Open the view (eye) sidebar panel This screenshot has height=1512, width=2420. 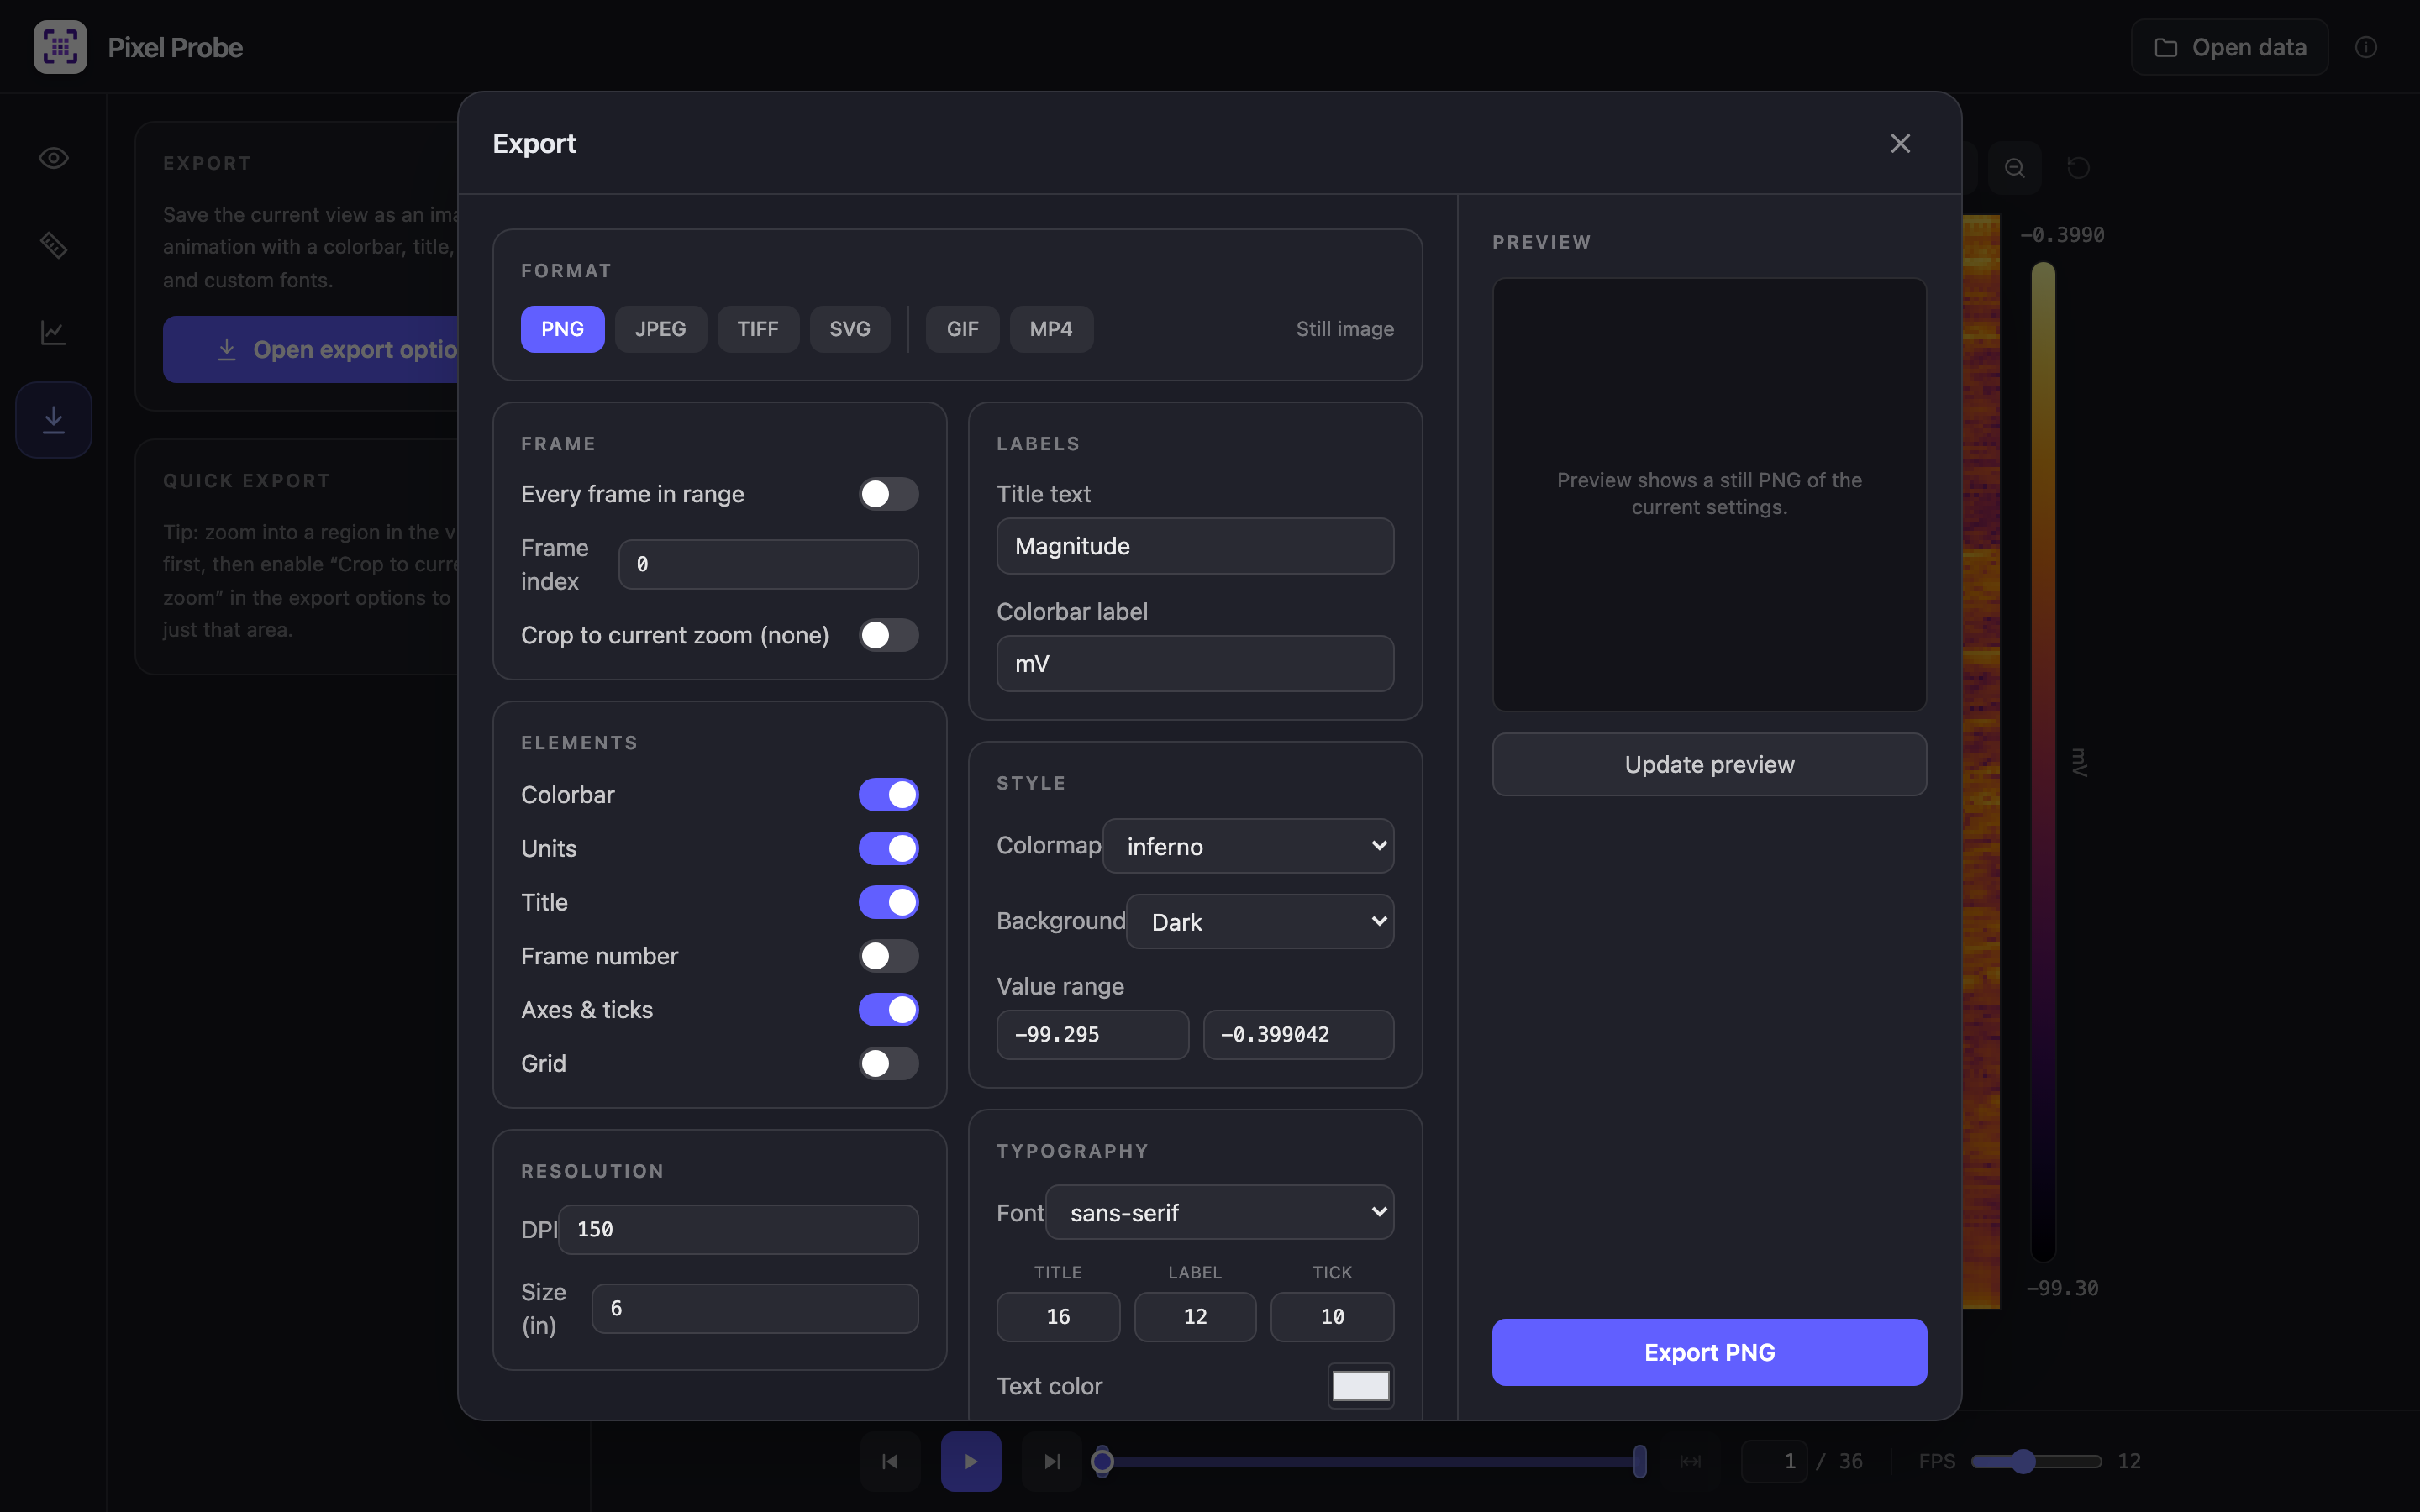54,158
